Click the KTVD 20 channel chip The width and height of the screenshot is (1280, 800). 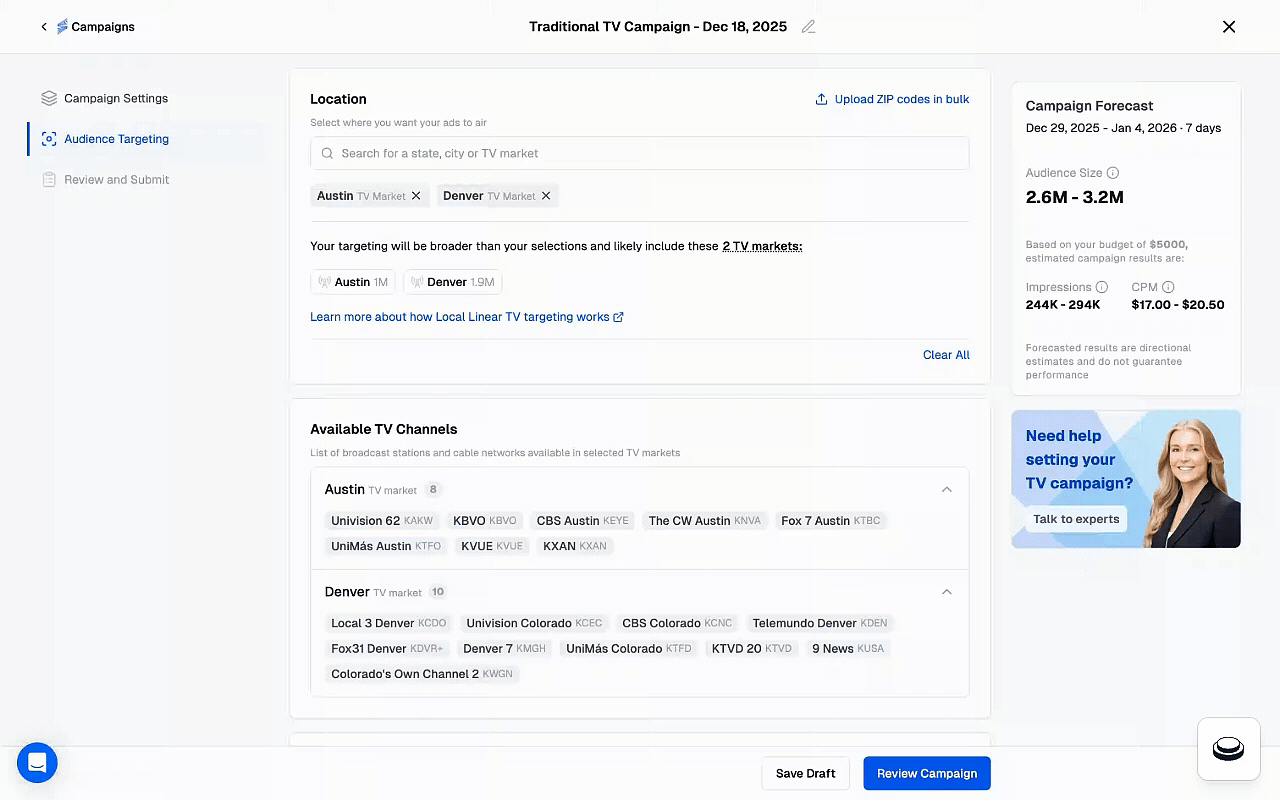click(752, 648)
